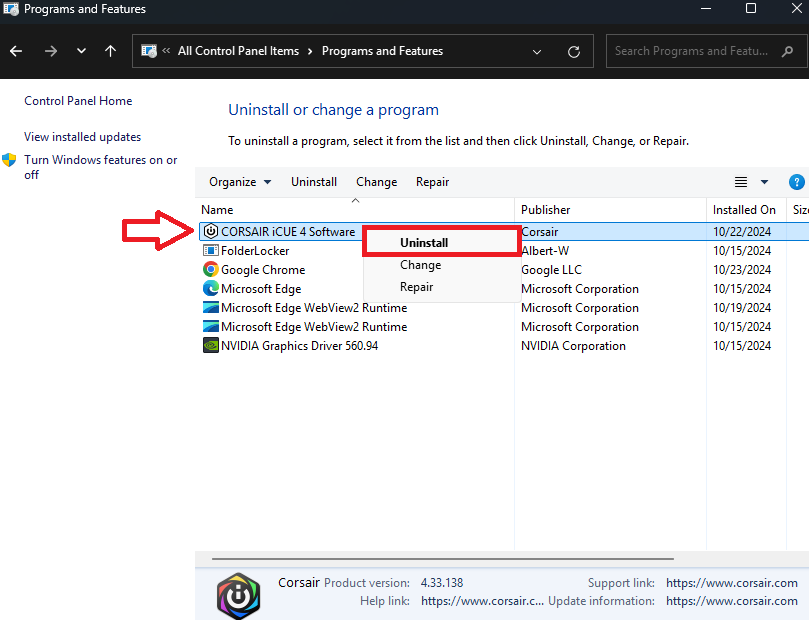Click All Control Panel Items breadcrumb

click(238, 51)
